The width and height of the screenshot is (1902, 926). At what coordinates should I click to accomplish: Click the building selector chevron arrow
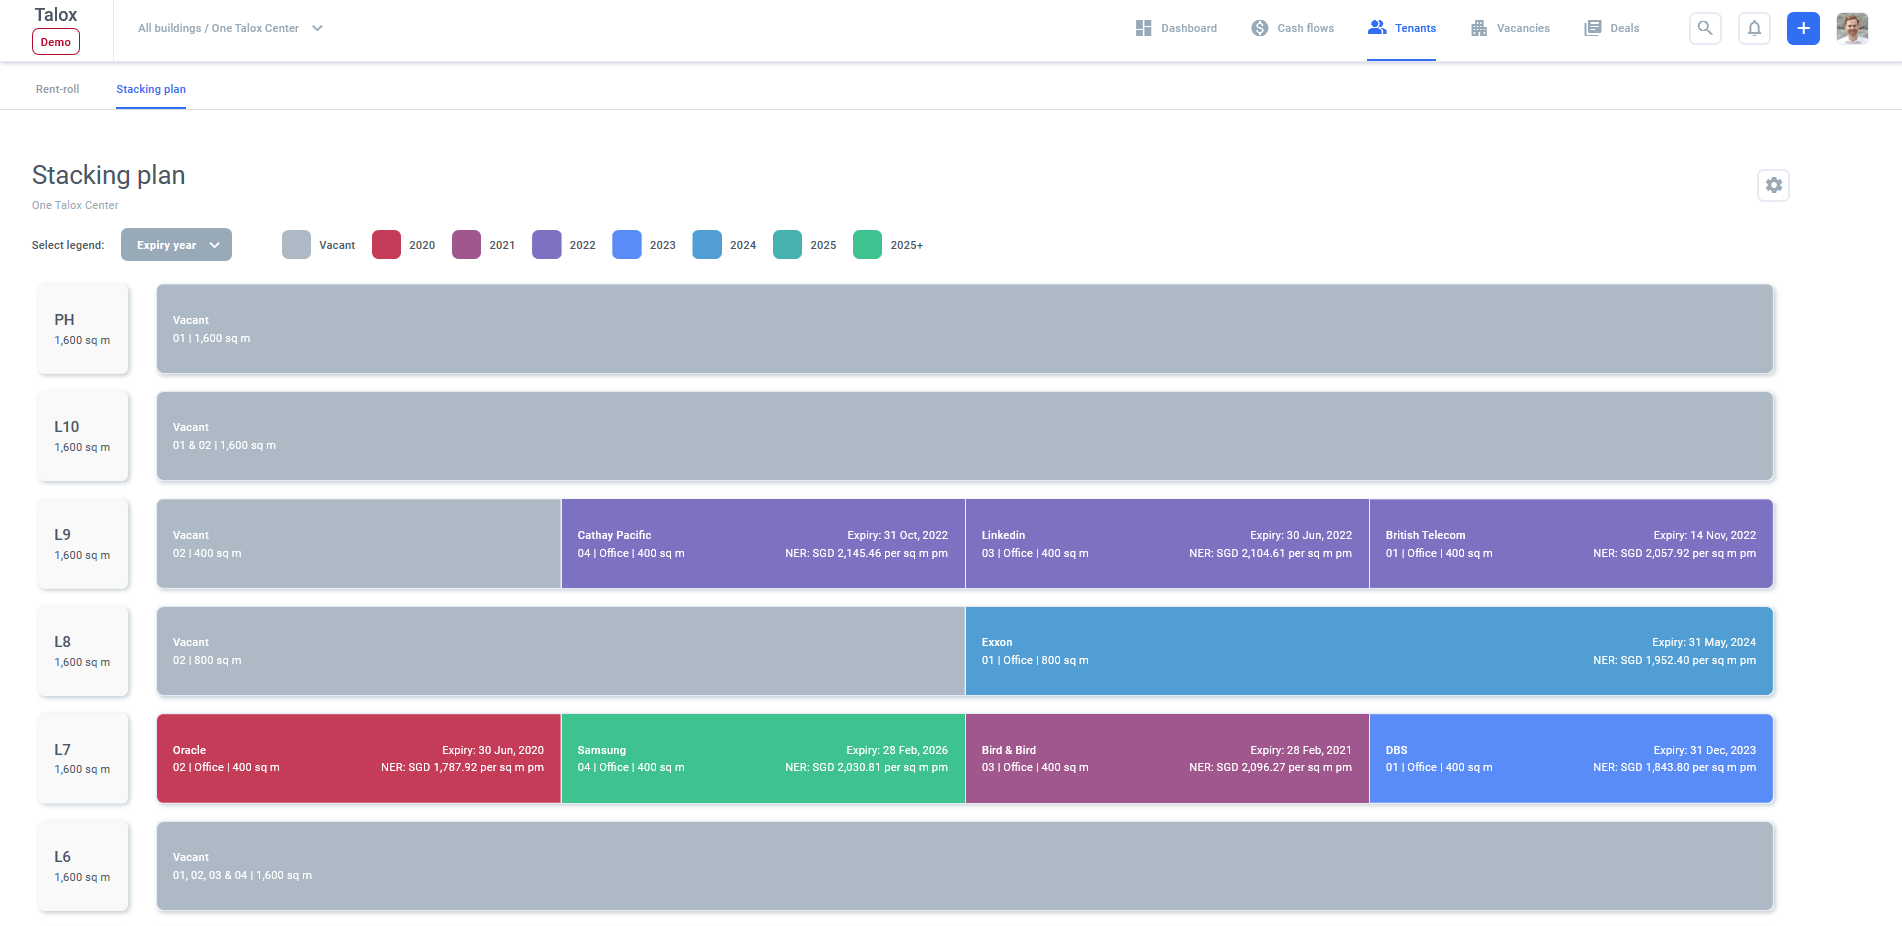point(317,28)
